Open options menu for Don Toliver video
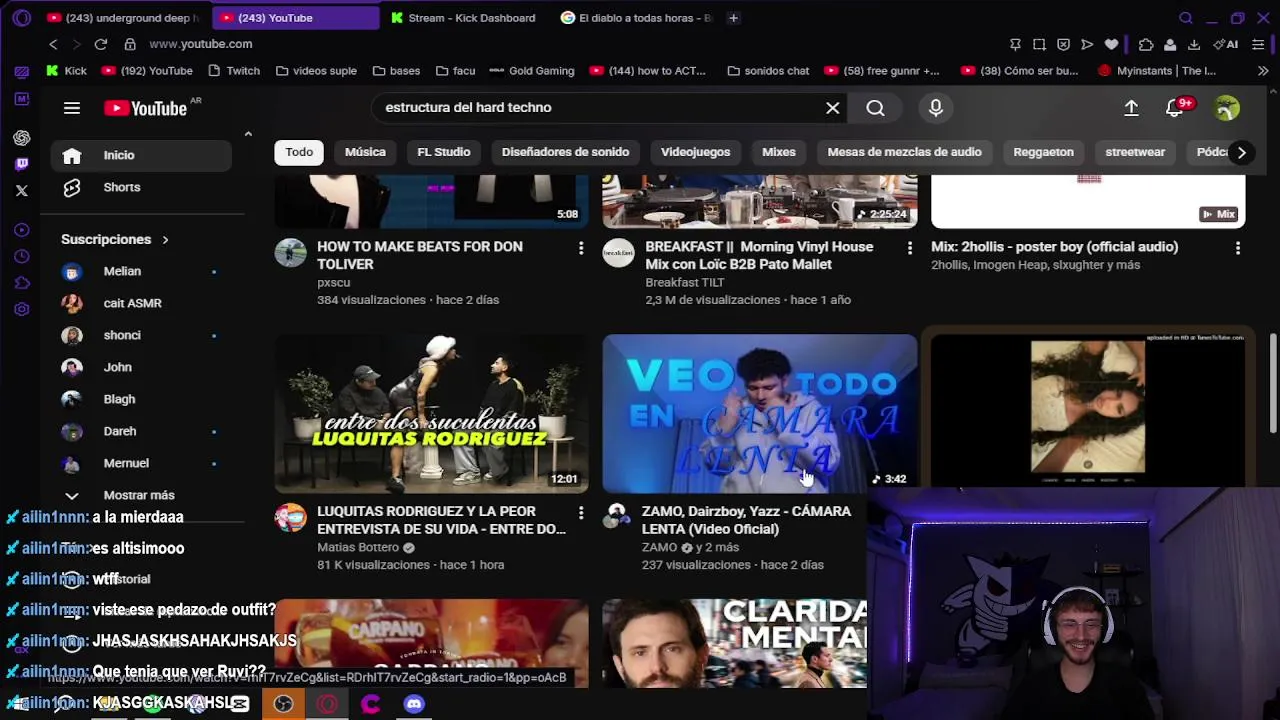The image size is (1280, 720). pos(581,248)
